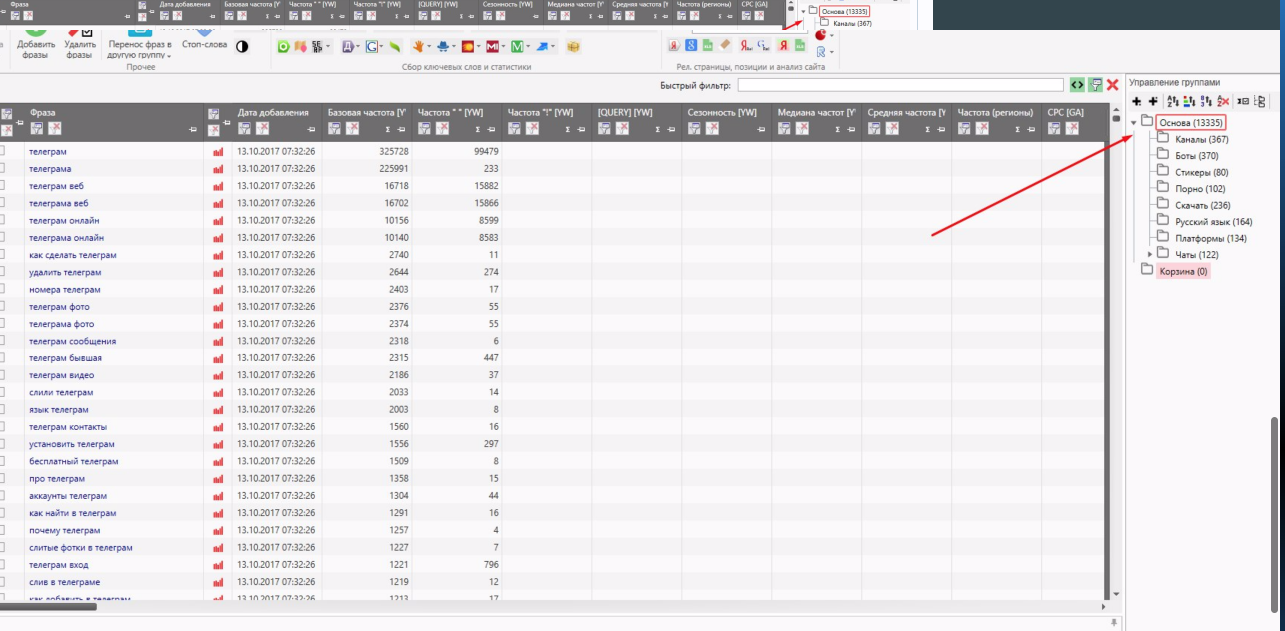
Task: Click the green code brackets filter icon
Action: 1077,85
